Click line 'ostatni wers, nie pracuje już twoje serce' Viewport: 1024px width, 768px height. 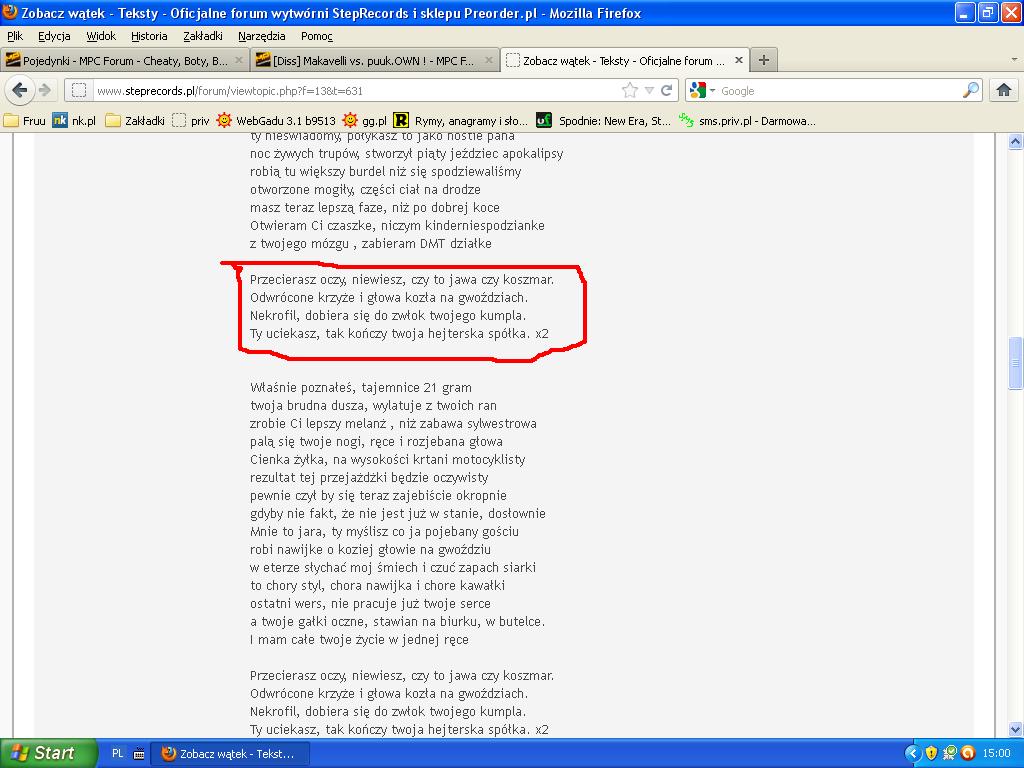click(x=370, y=603)
